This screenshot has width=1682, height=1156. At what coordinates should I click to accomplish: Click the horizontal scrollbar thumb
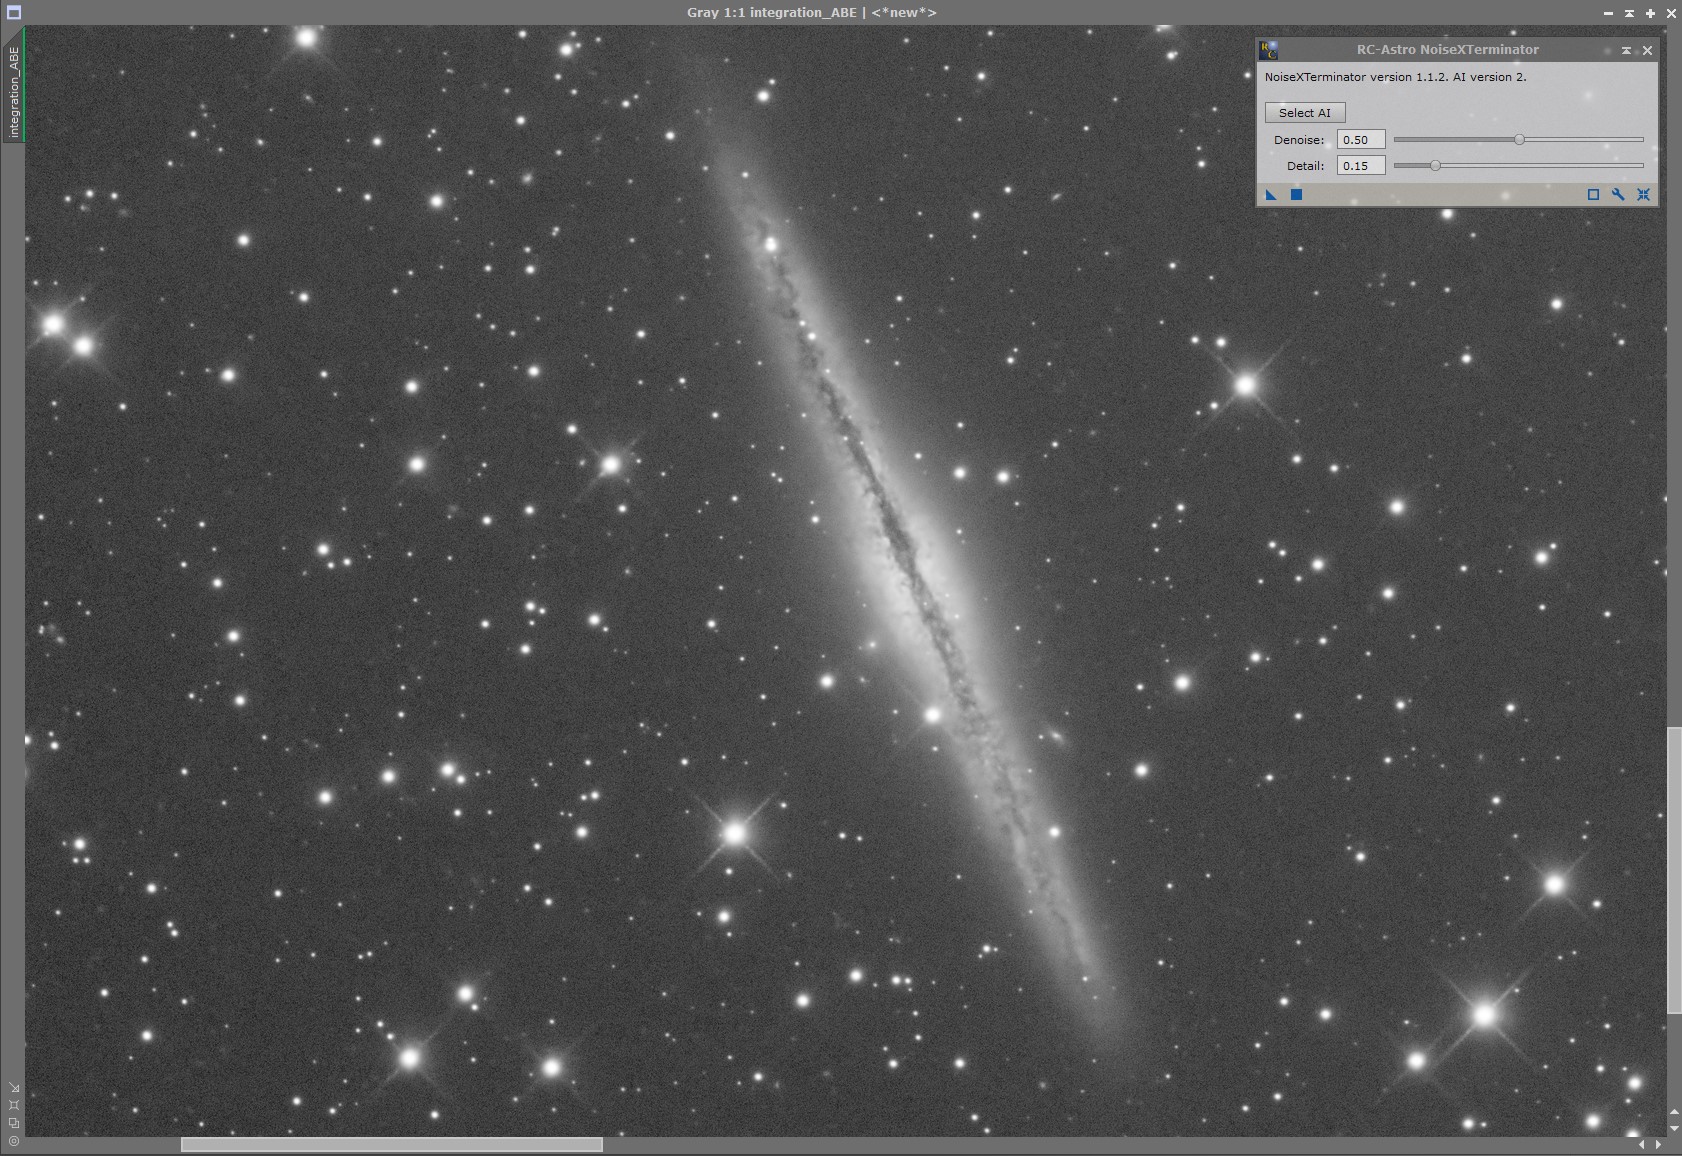[x=391, y=1145]
